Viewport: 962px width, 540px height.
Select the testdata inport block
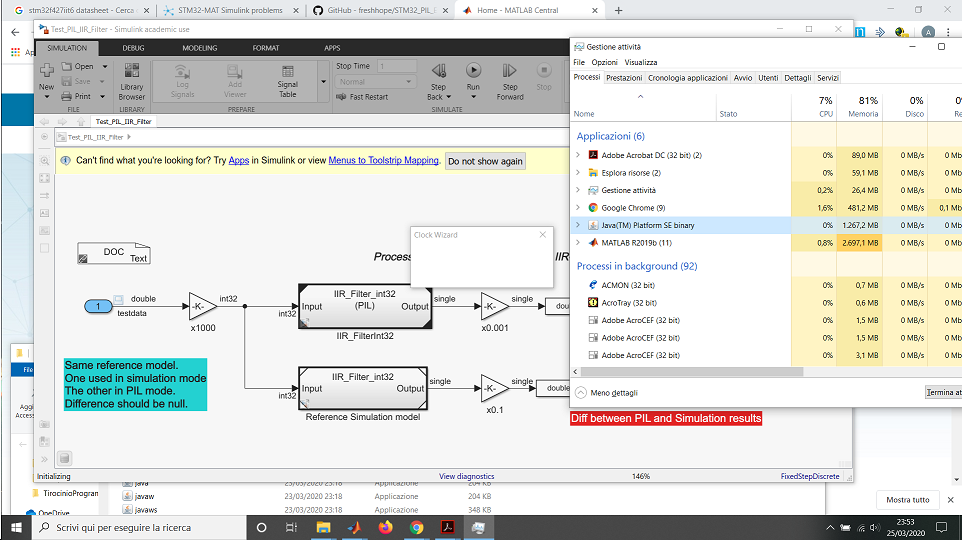98,306
